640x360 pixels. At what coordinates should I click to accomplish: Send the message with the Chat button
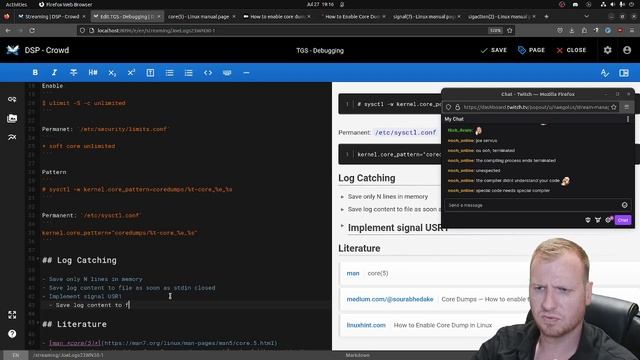(623, 220)
